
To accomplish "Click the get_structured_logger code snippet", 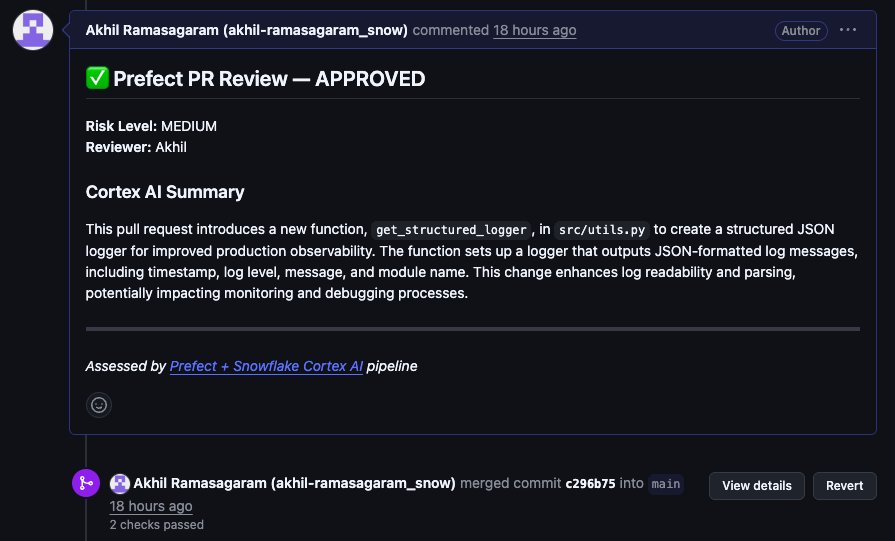I will pyautogui.click(x=451, y=230).
